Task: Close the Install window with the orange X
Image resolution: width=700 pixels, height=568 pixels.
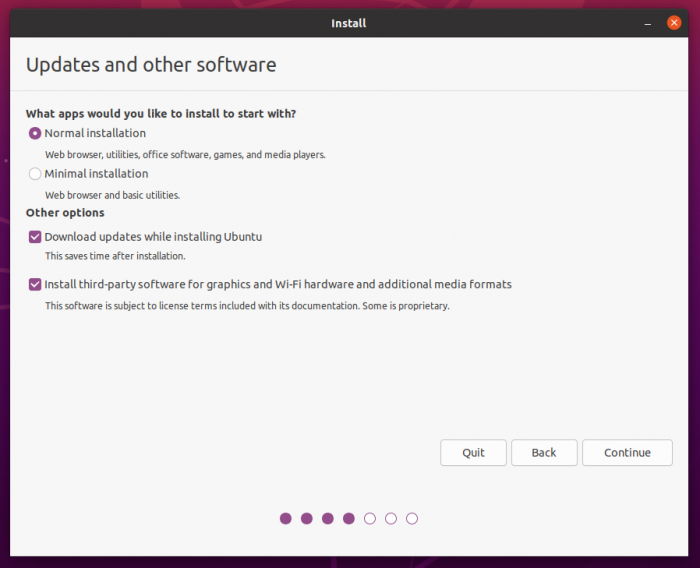Action: (673, 23)
